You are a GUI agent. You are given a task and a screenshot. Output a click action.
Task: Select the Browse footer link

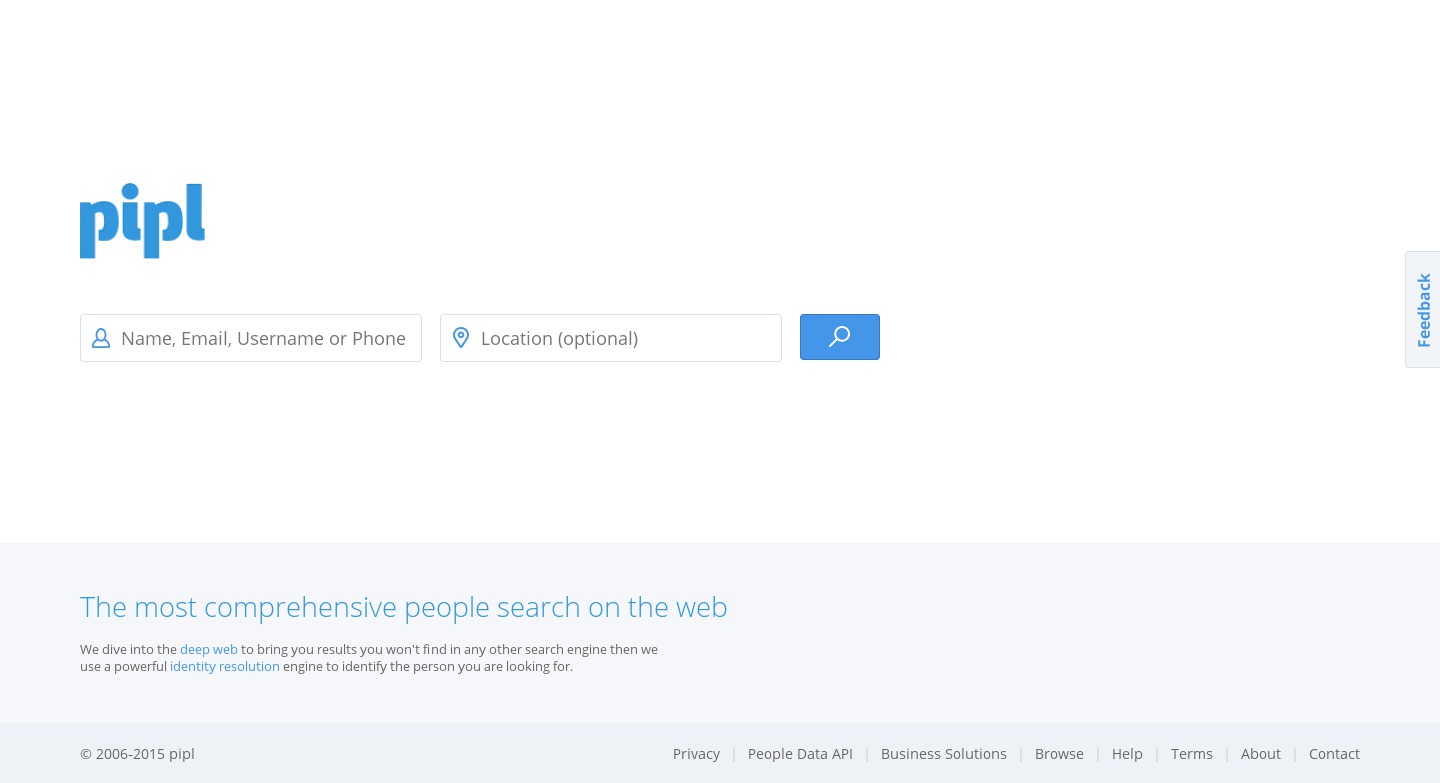1059,754
